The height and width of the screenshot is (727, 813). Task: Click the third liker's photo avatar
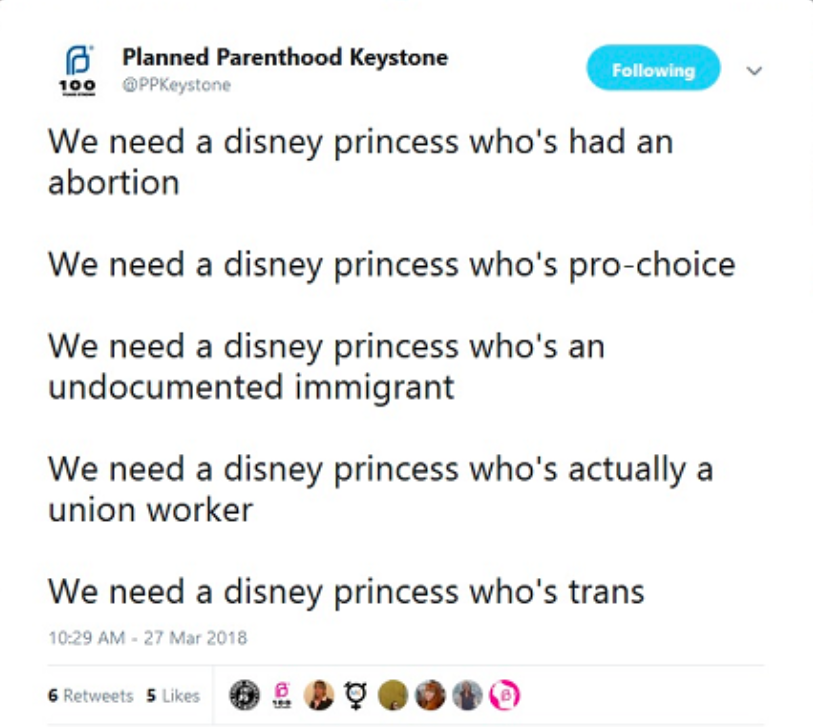tap(319, 695)
